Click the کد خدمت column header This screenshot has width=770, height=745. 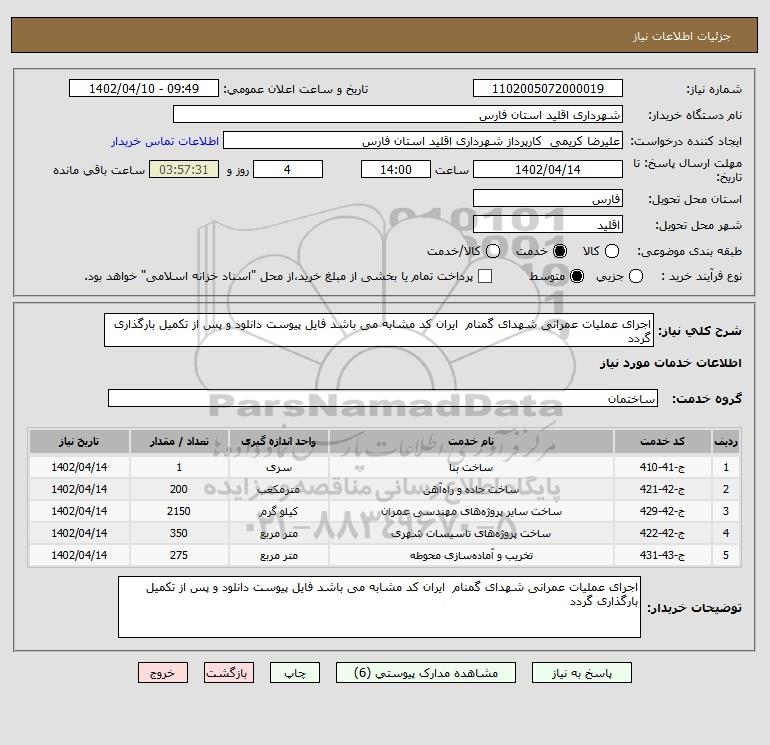[662, 441]
